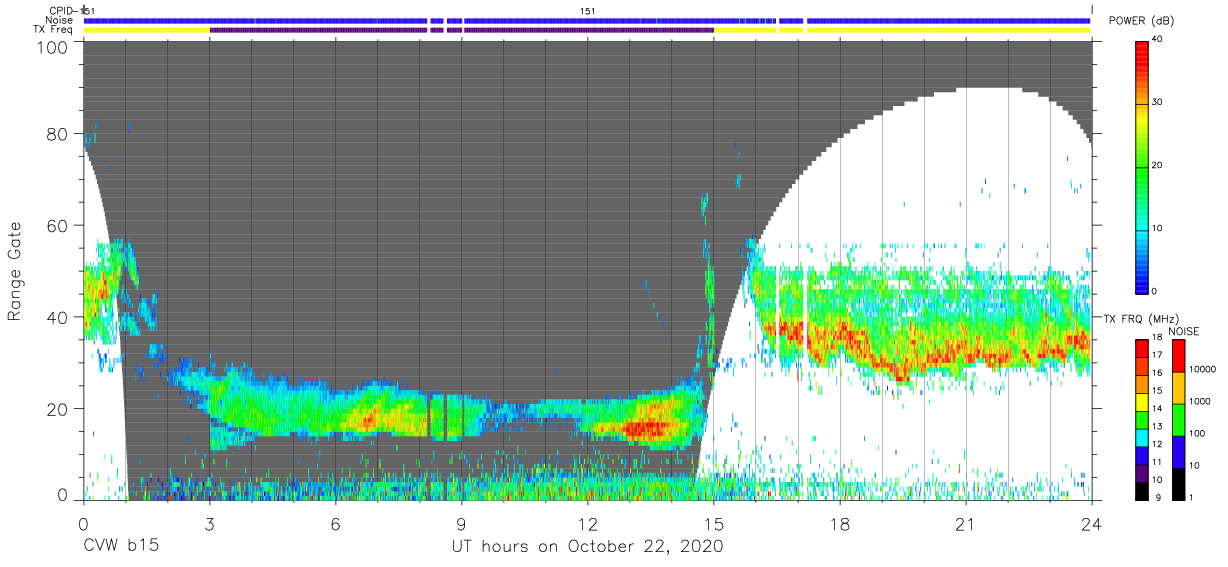
Task: Click the 40 label on power scale
Action: coord(1158,40)
